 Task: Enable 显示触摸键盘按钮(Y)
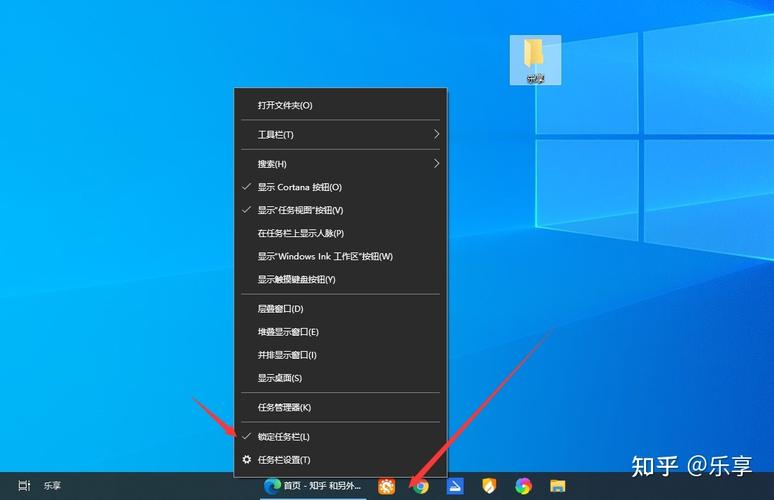(340, 279)
